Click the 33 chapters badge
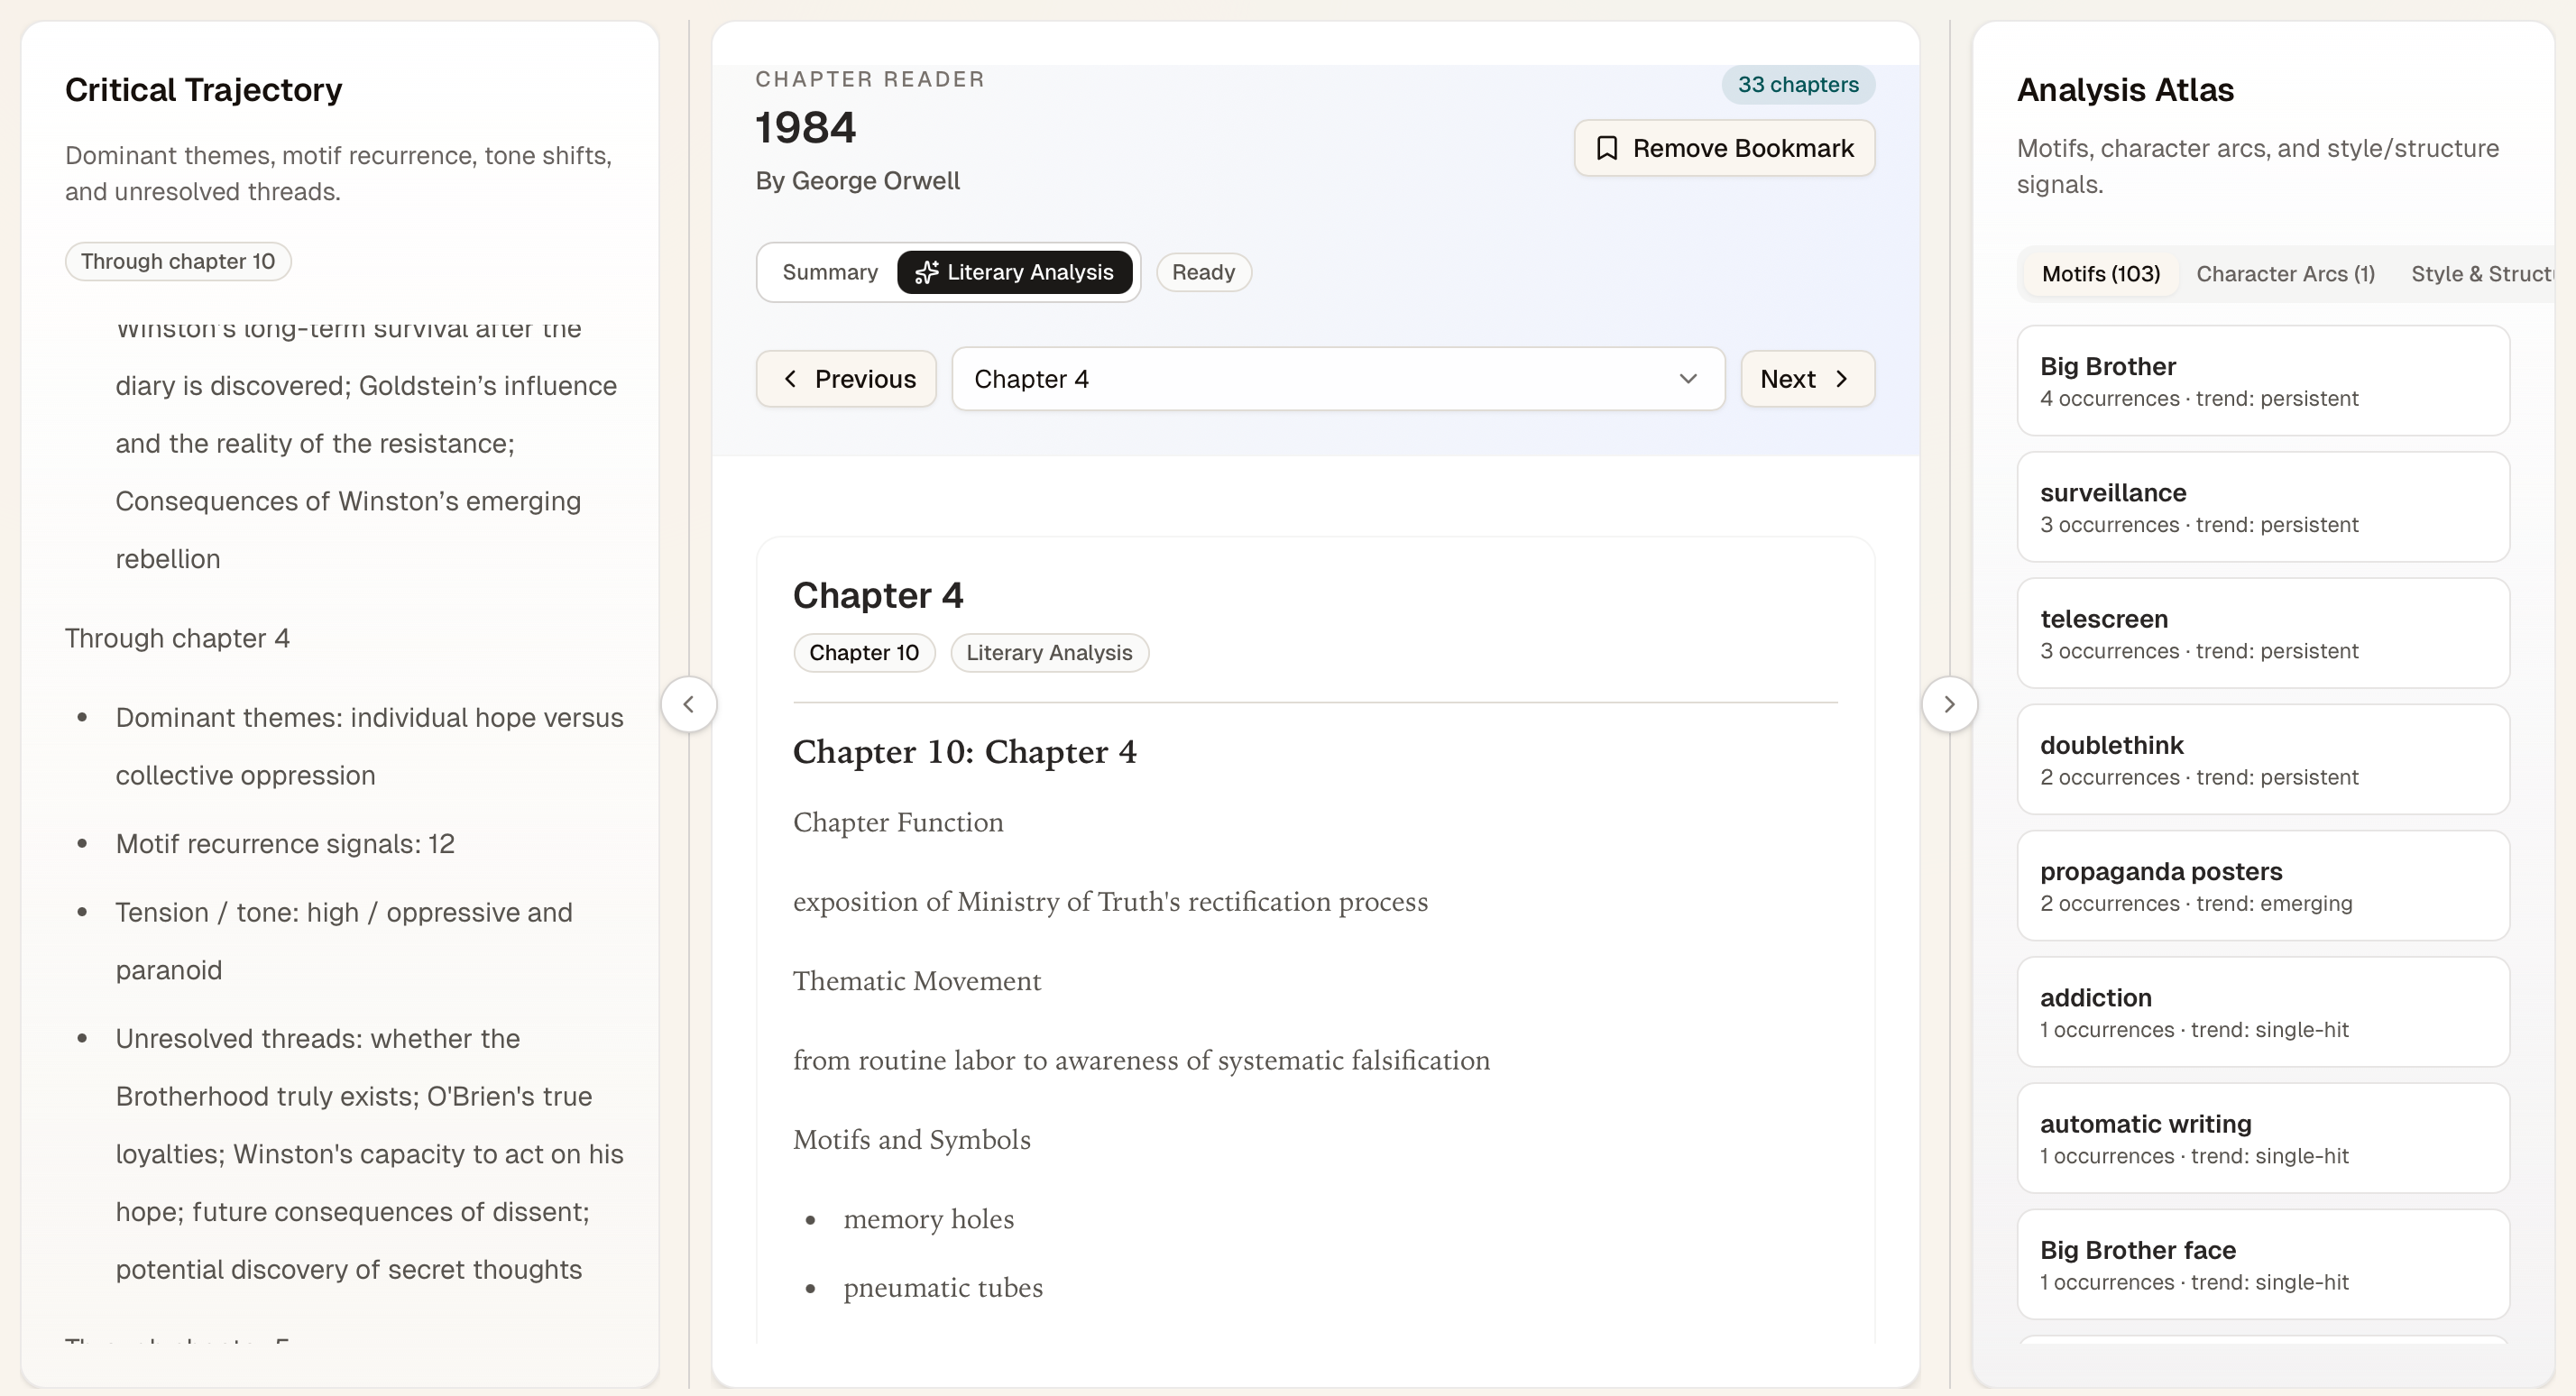The image size is (2576, 1396). click(1797, 85)
